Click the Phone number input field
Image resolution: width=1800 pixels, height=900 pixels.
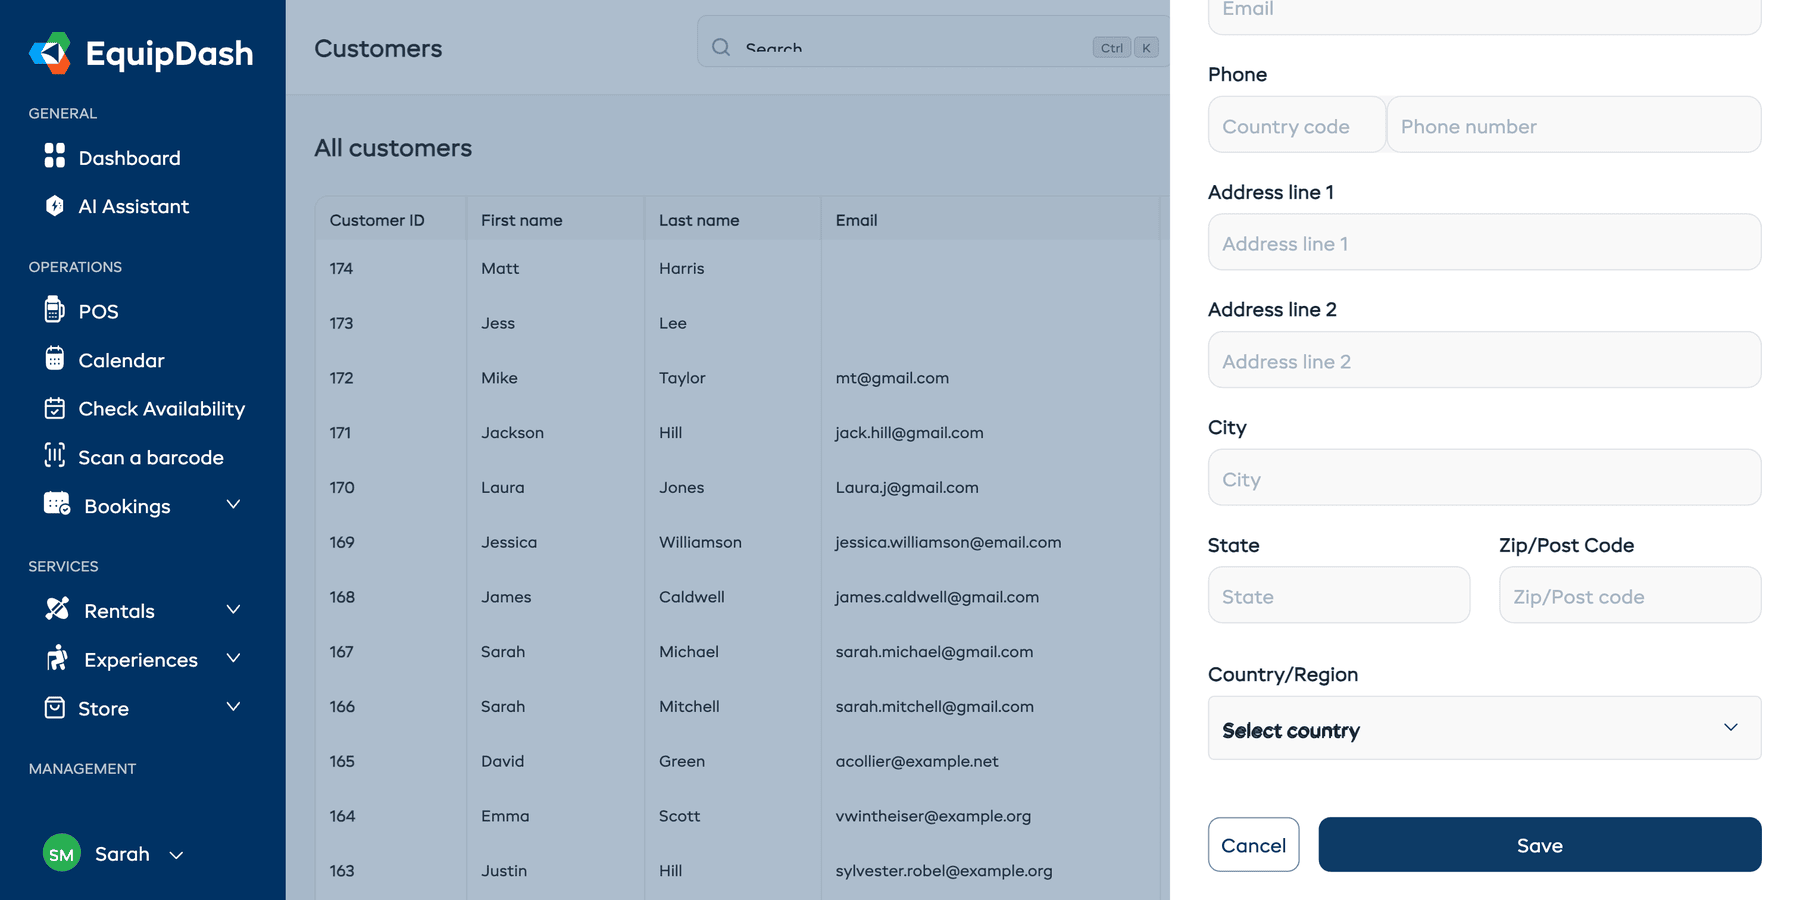pos(1573,125)
